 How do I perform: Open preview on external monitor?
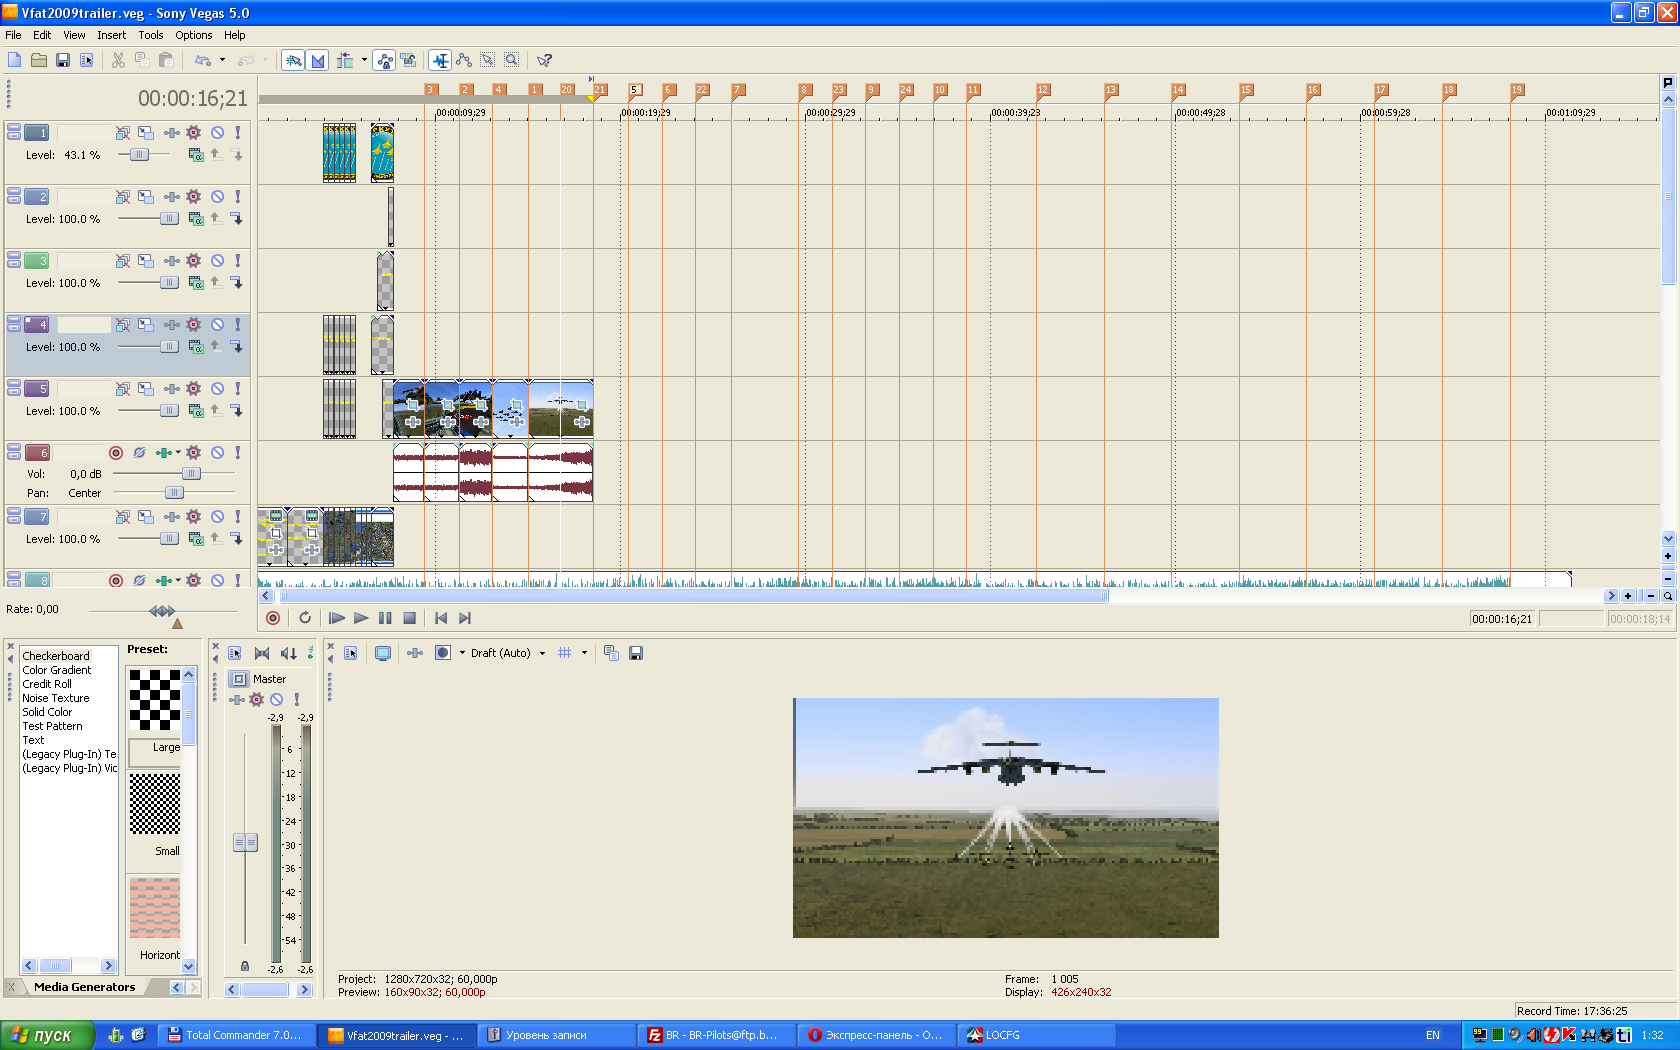point(383,653)
